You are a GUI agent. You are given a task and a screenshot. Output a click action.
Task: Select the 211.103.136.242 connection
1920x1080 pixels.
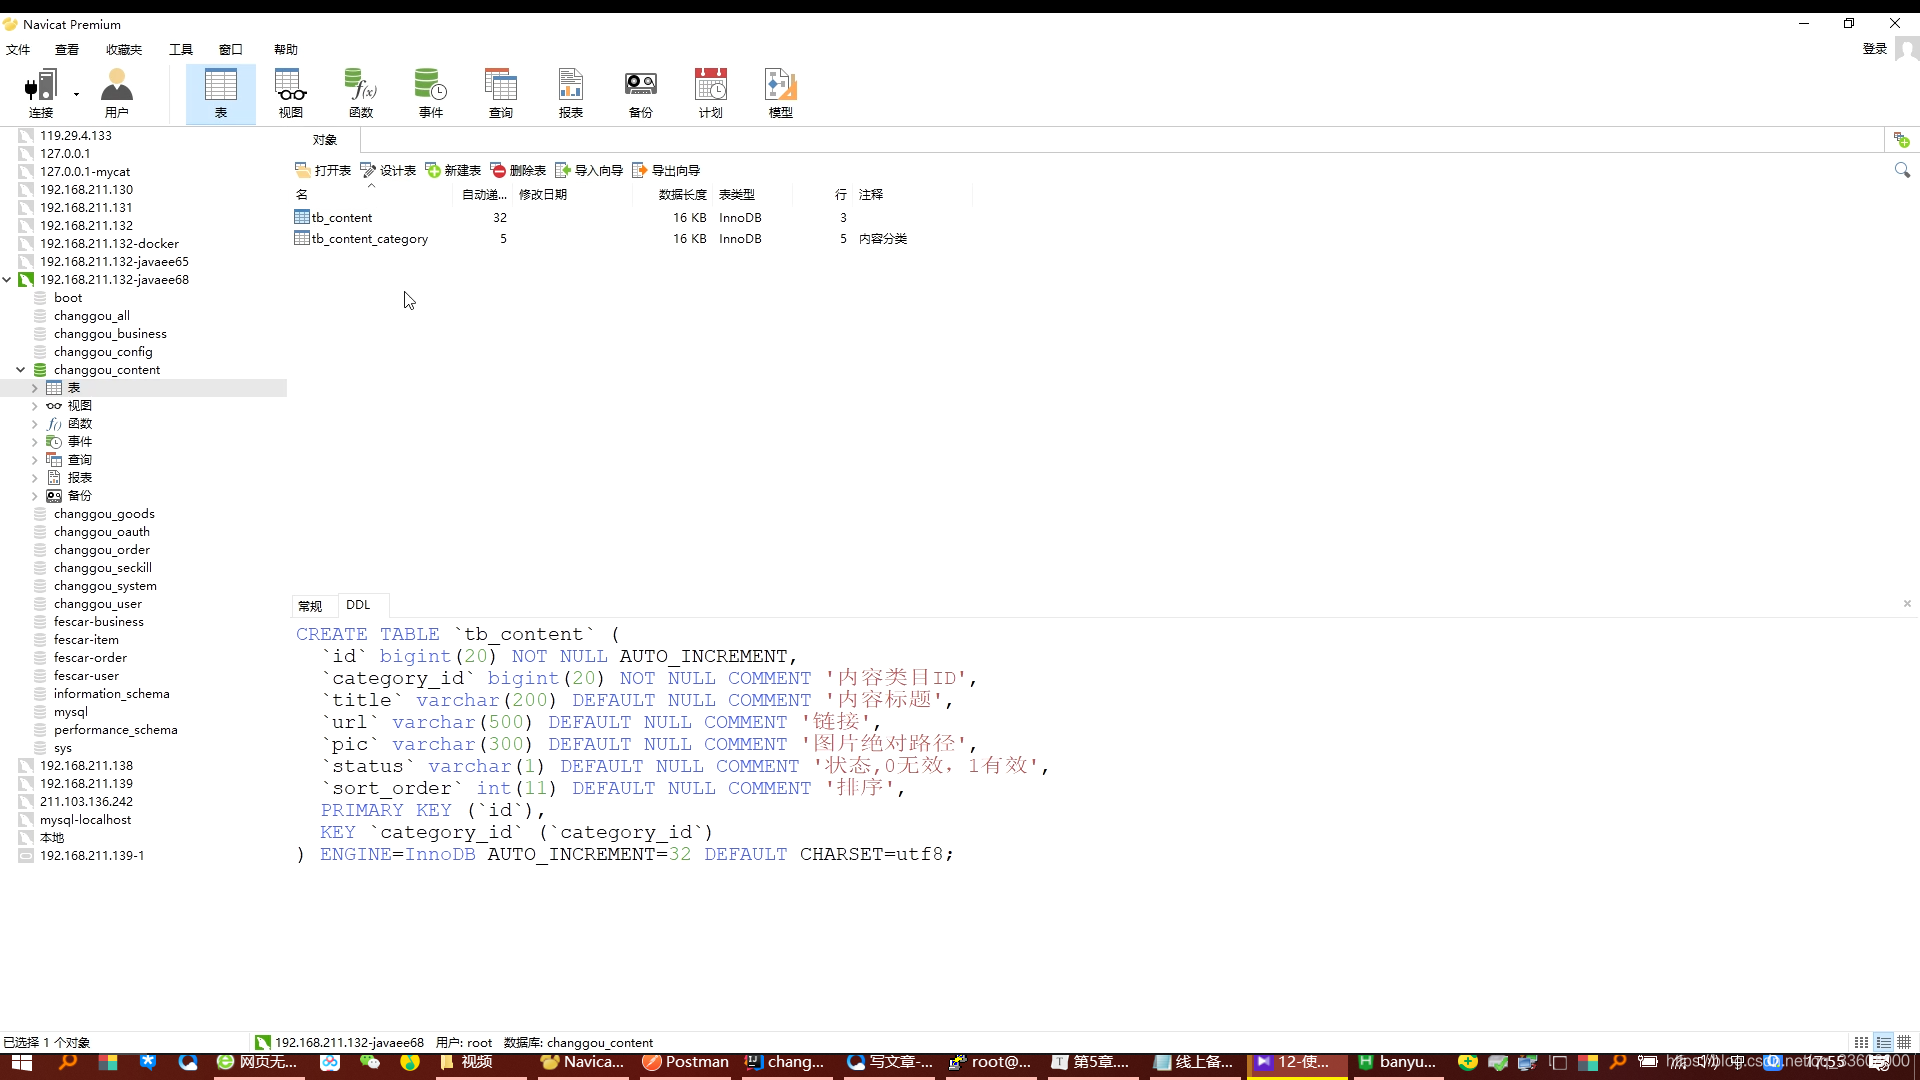86,802
